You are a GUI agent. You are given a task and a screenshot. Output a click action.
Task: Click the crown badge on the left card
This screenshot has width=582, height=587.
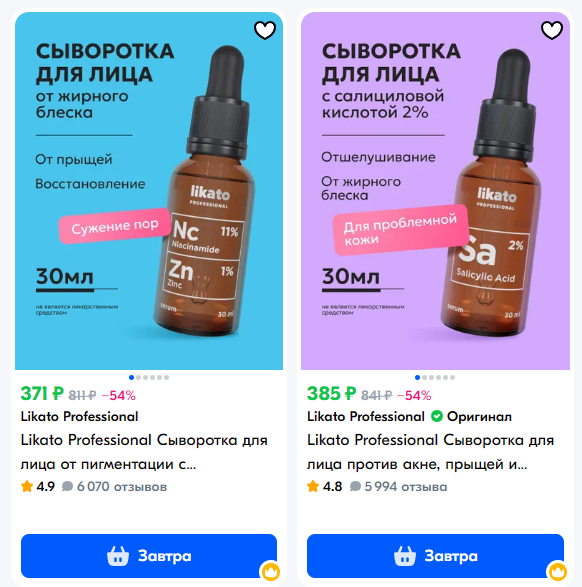coord(270,571)
